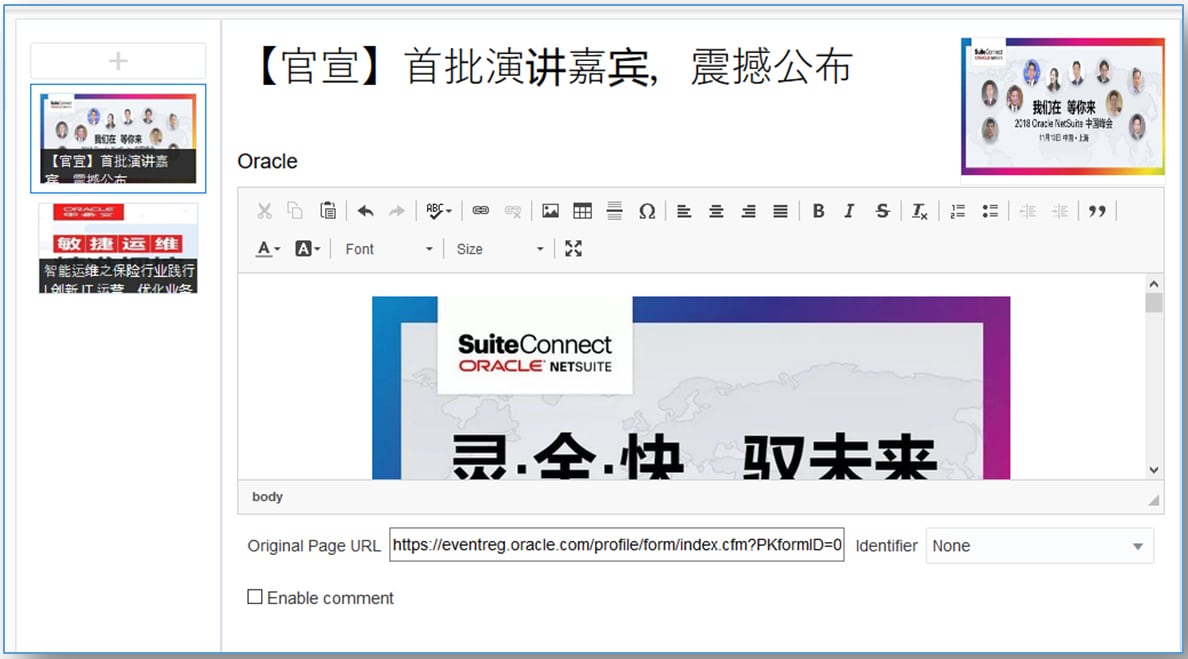Click the SuiteConnect banner image in editor
The width and height of the screenshot is (1188, 659).
pyautogui.click(x=691, y=388)
